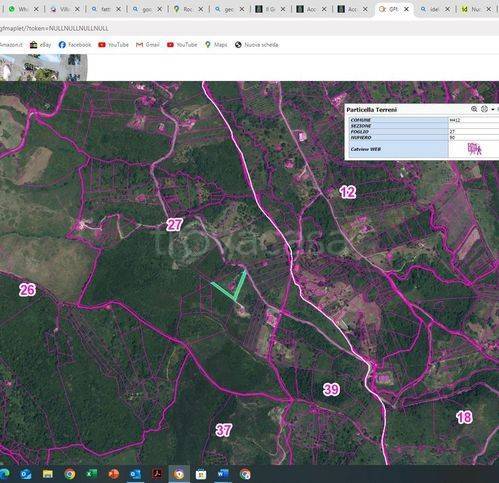Open the Facebook bookmark
The width and height of the screenshot is (499, 483).
click(75, 45)
